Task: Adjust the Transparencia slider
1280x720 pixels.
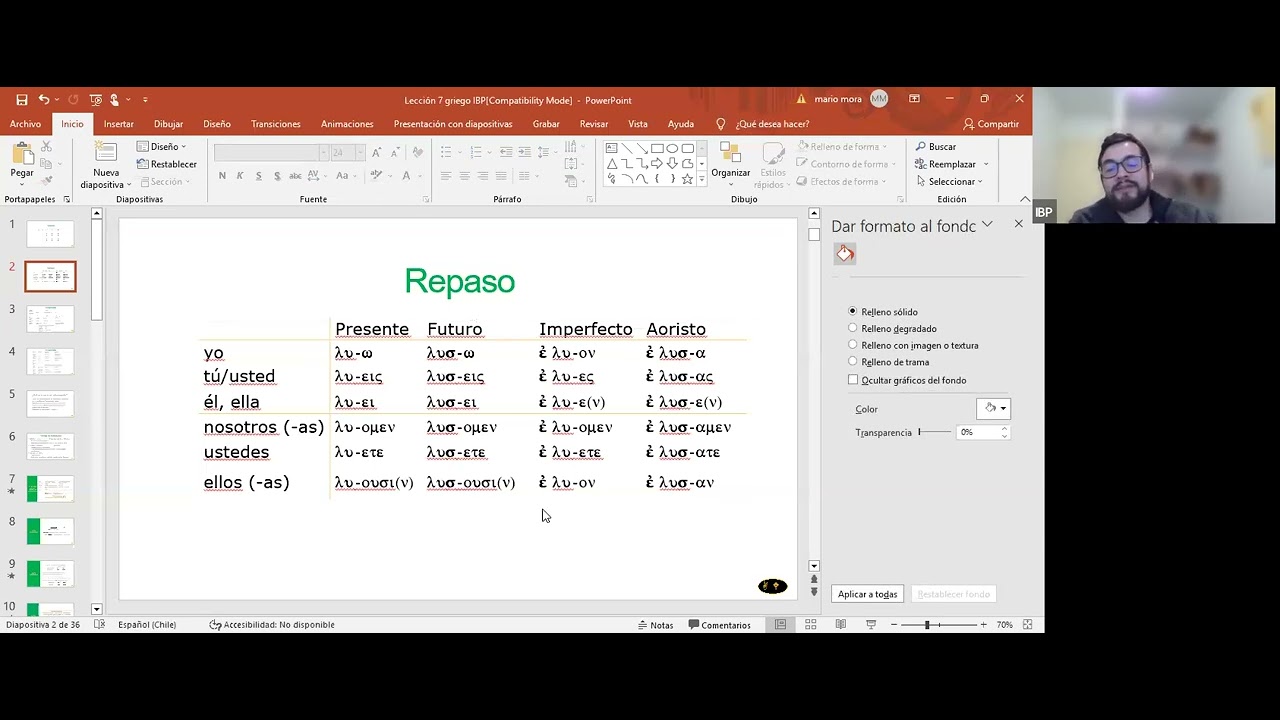Action: pos(934,432)
